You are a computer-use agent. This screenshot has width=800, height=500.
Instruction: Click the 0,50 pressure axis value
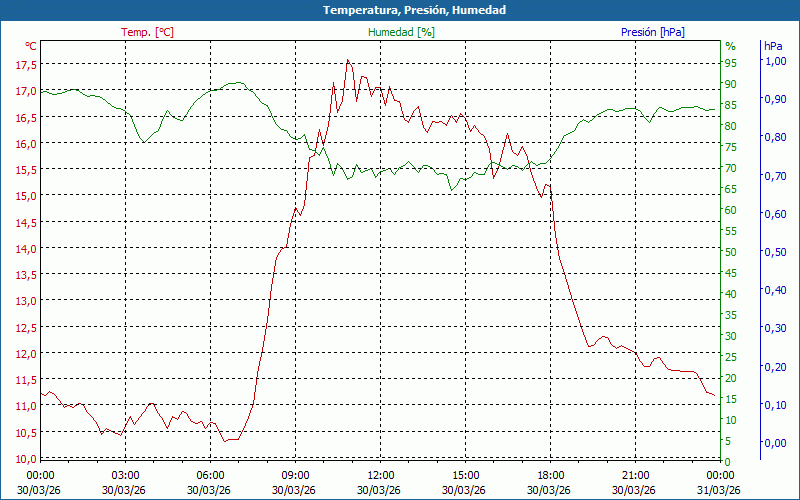pyautogui.click(x=775, y=252)
